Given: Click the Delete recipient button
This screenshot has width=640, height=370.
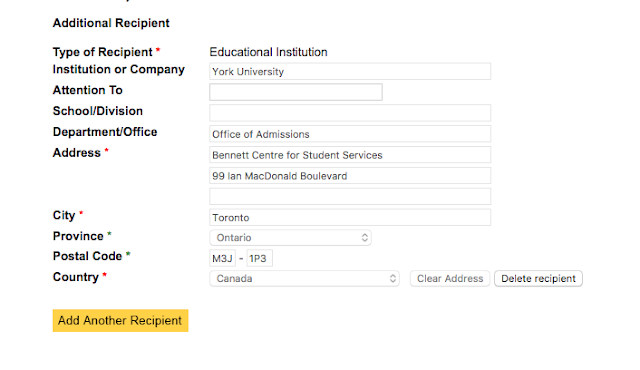Looking at the screenshot, I should 538,279.
